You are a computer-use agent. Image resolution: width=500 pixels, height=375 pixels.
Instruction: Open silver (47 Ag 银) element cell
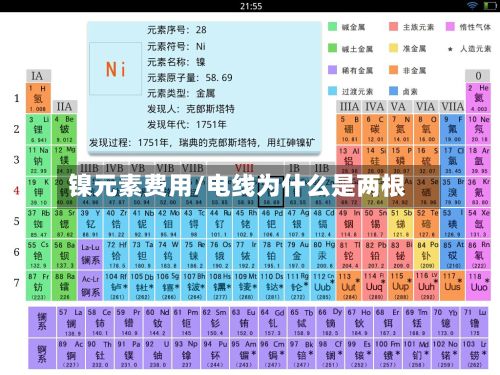297,223
